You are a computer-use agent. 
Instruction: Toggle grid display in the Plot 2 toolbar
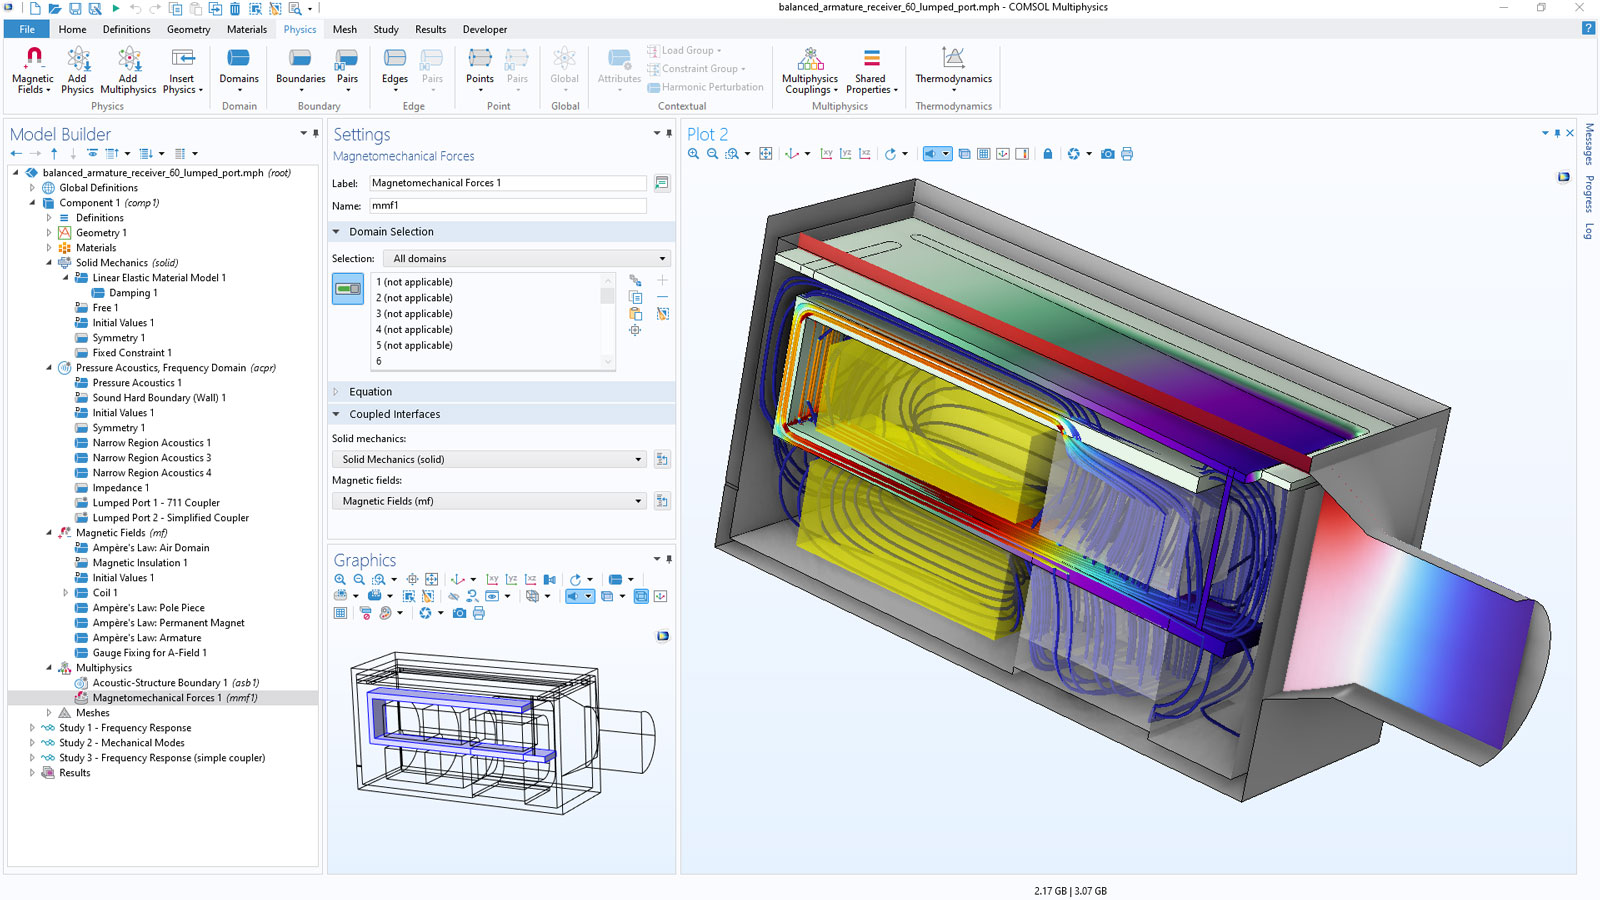pos(984,154)
